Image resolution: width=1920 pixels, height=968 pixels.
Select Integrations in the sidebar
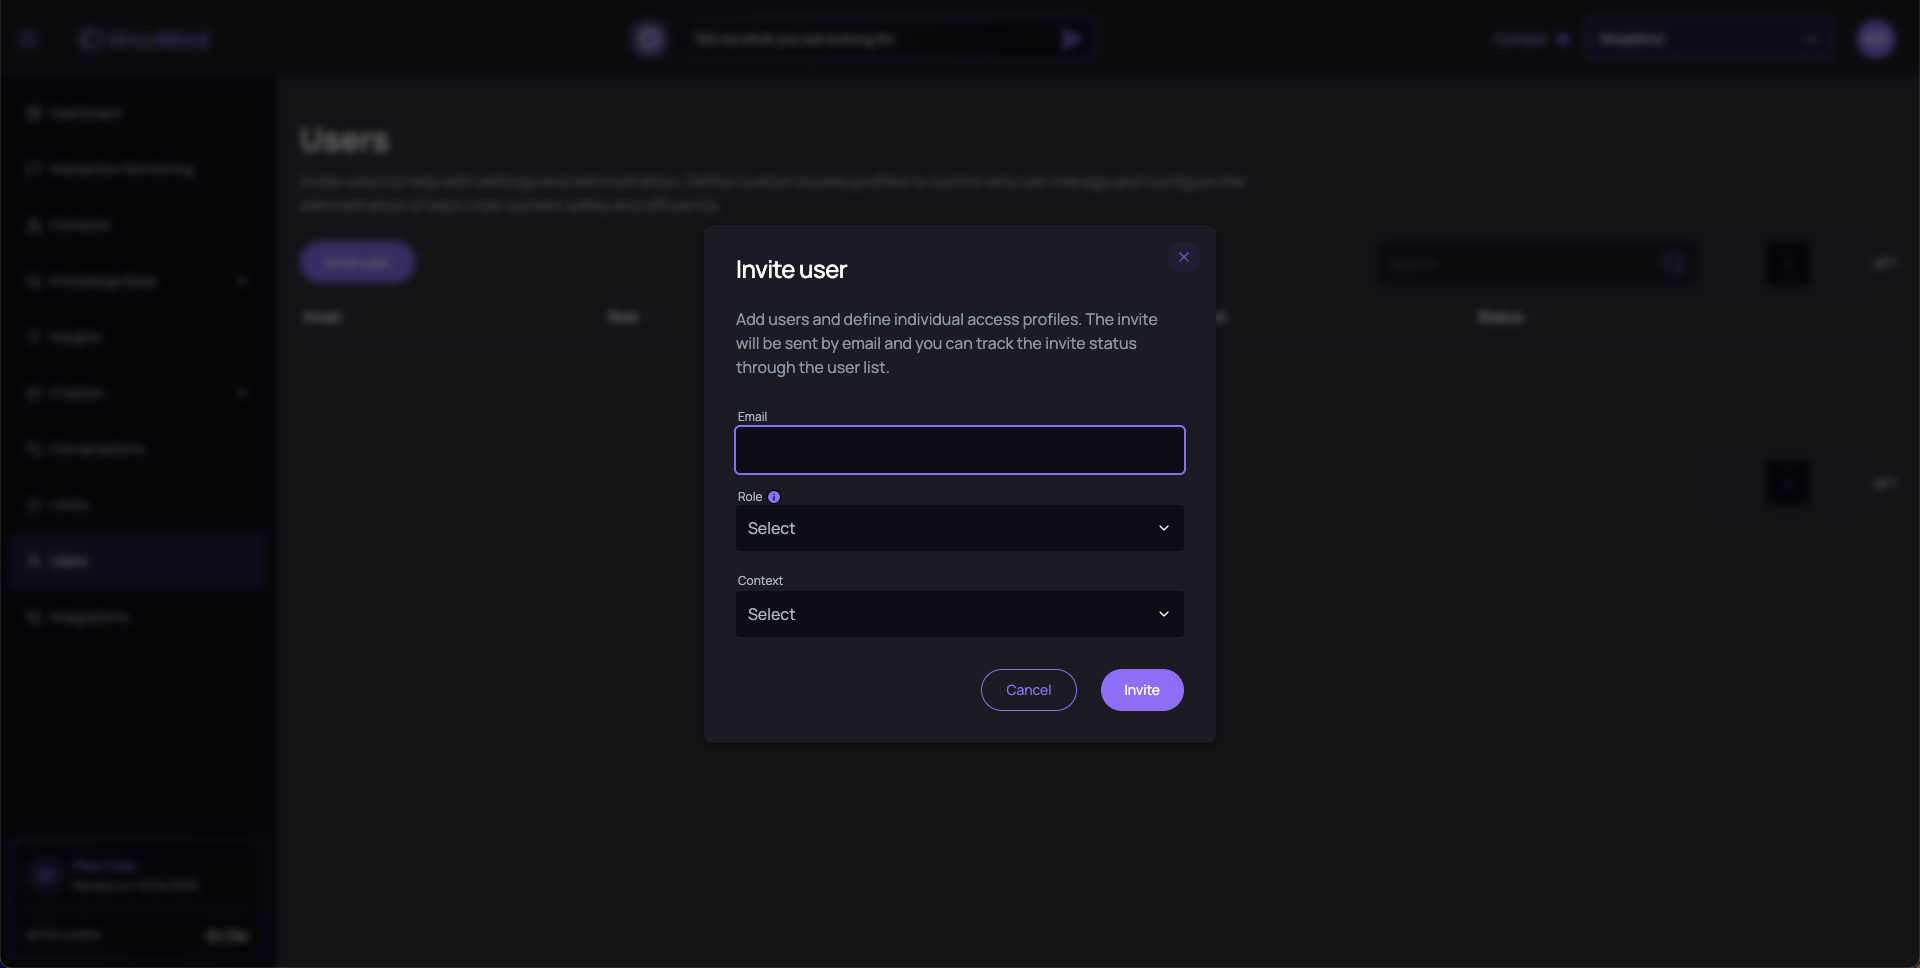pos(90,617)
